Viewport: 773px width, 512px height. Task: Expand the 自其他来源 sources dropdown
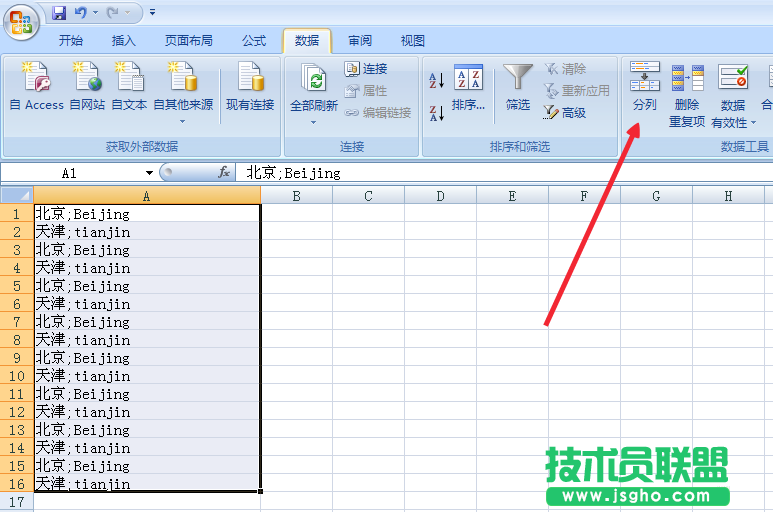(183, 122)
